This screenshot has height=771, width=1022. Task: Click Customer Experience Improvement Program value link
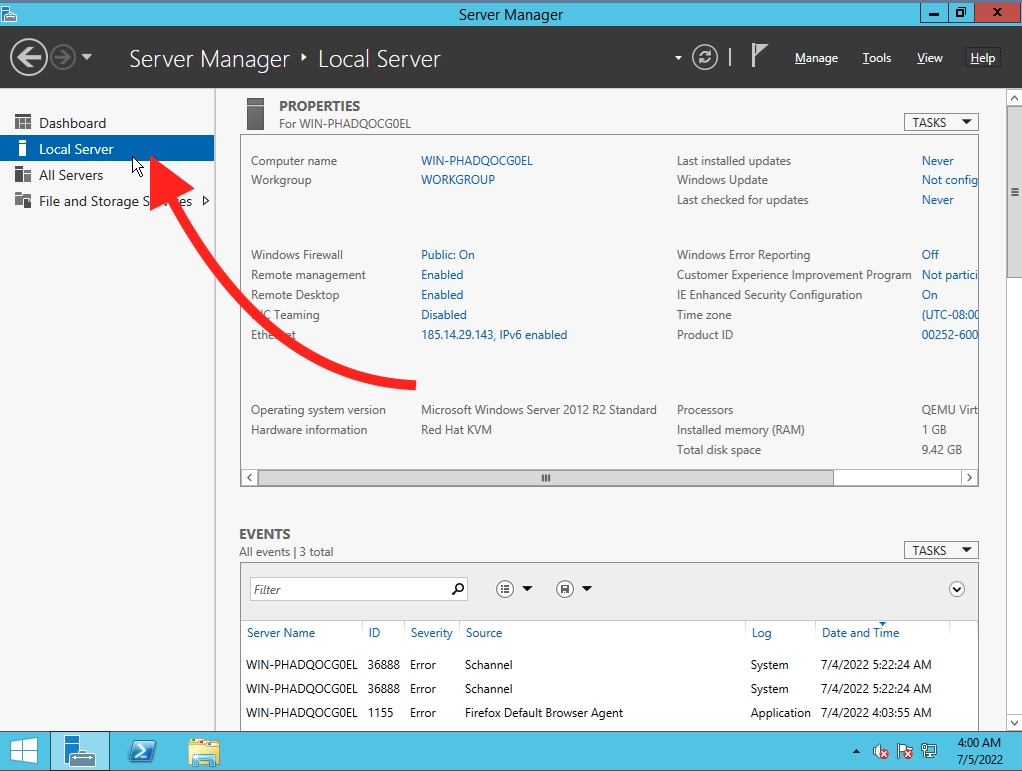[950, 275]
